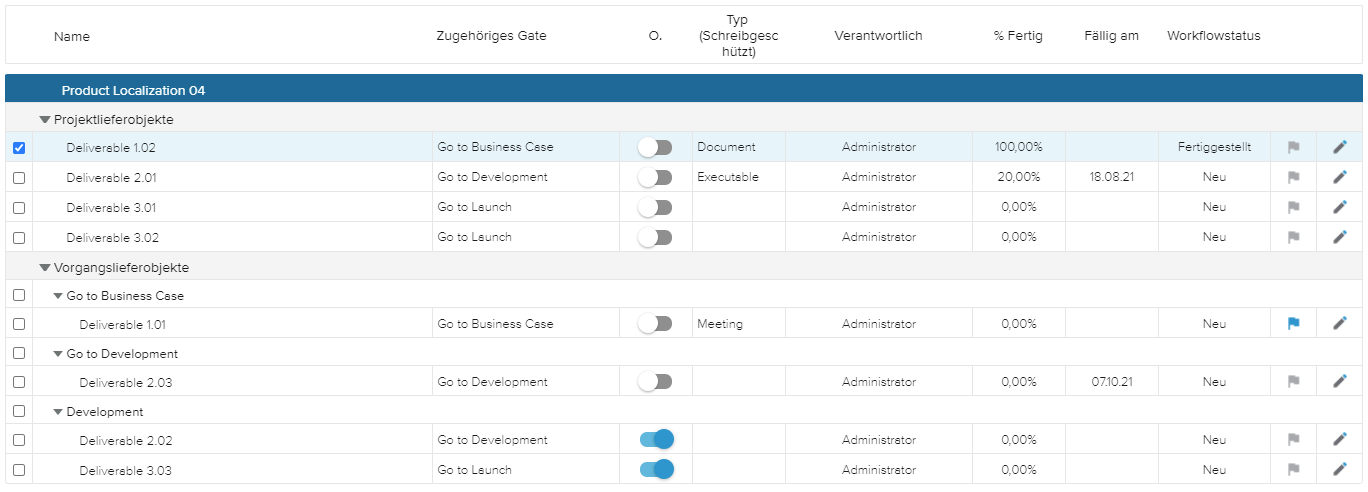Check the Deliverable 3.03 row checkbox
Viewport: 1368px width, 492px height.
(19, 470)
